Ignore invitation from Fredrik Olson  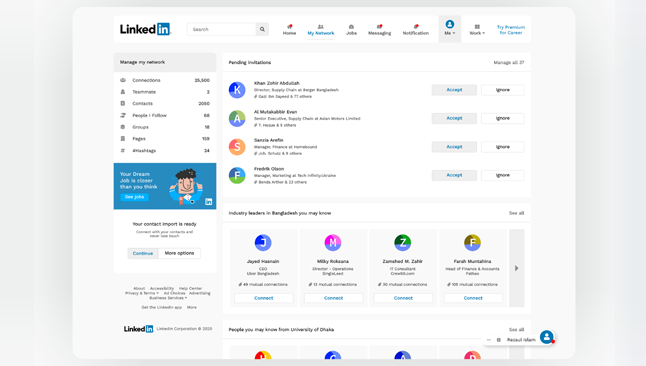coord(503,175)
